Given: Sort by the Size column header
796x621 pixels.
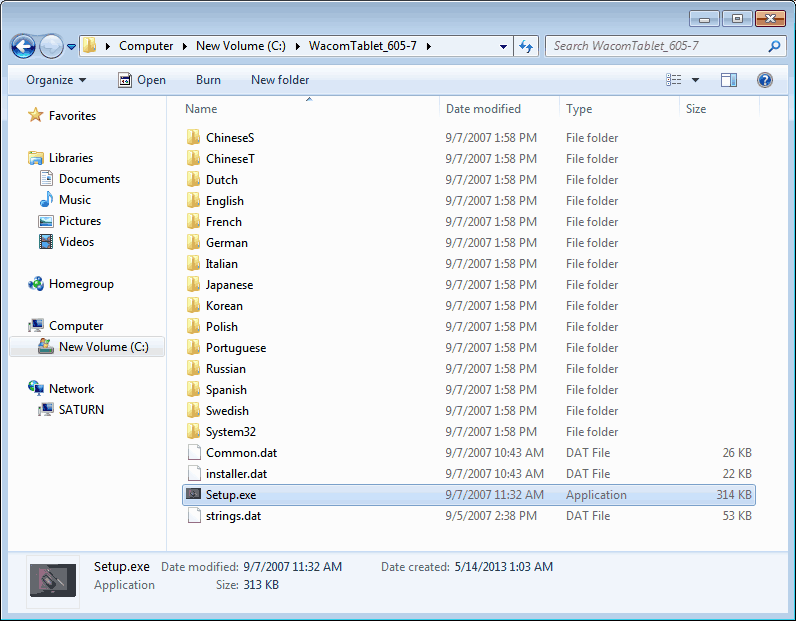Looking at the screenshot, I should click(x=719, y=109).
